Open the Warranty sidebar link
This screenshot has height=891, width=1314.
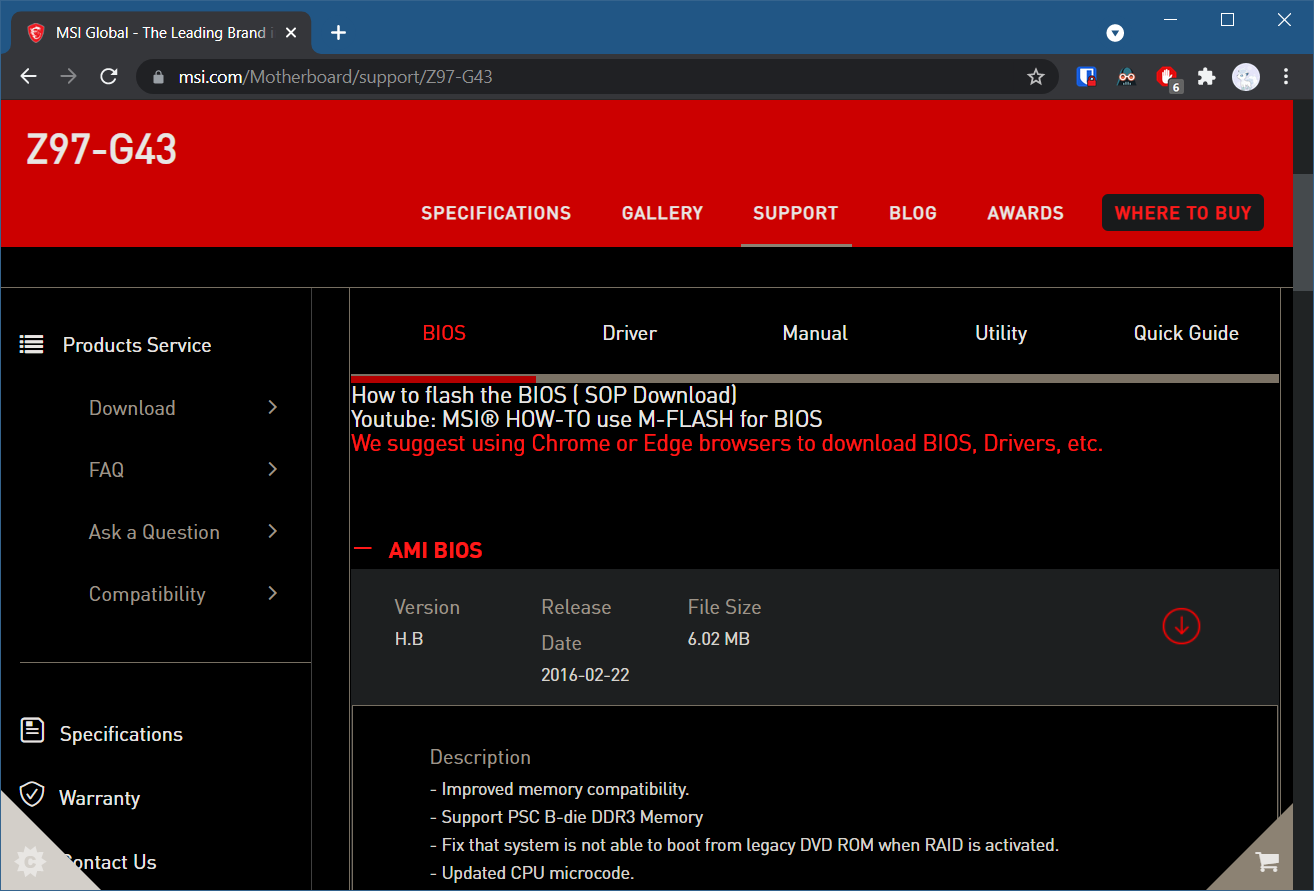click(x=99, y=798)
